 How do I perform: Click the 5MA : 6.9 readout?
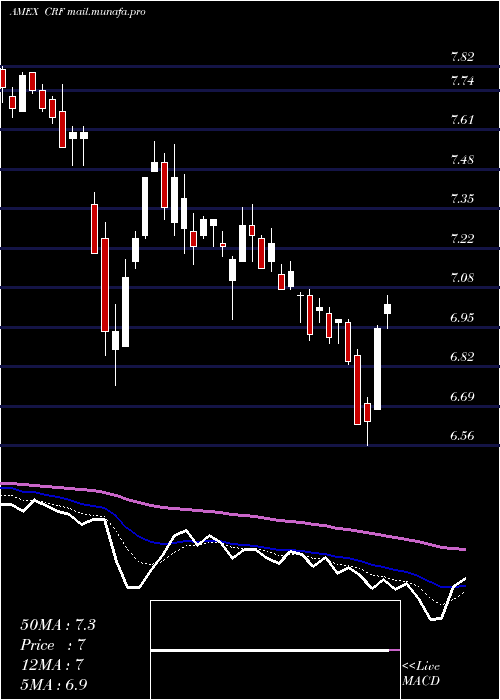tap(54, 685)
